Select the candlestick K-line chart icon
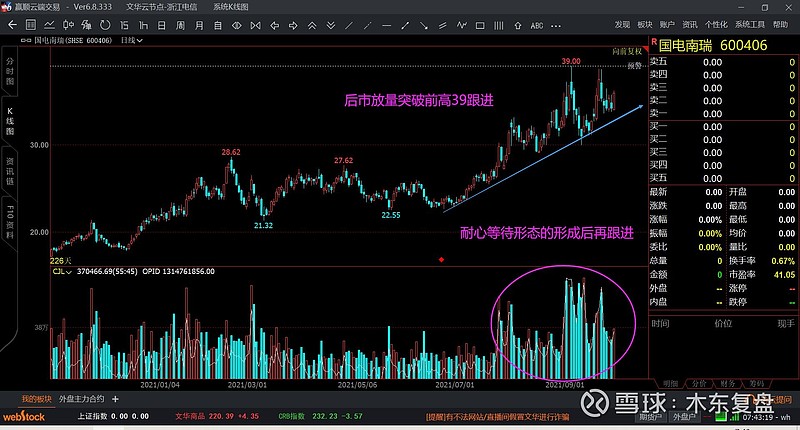Screen dimensions: 800x430 click(x=68, y=25)
